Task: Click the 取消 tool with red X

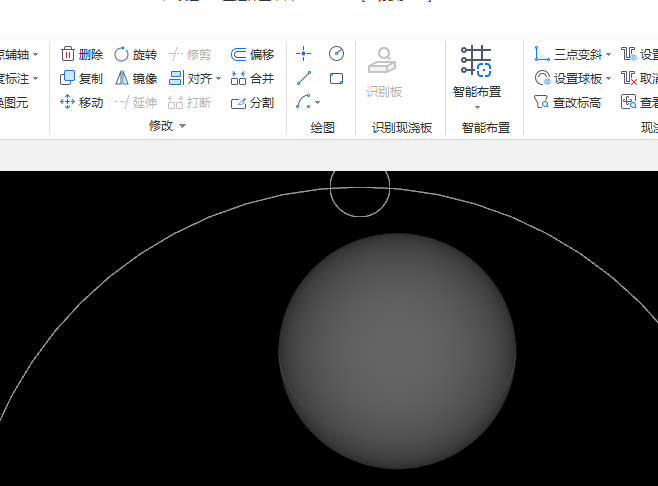Action: point(639,78)
